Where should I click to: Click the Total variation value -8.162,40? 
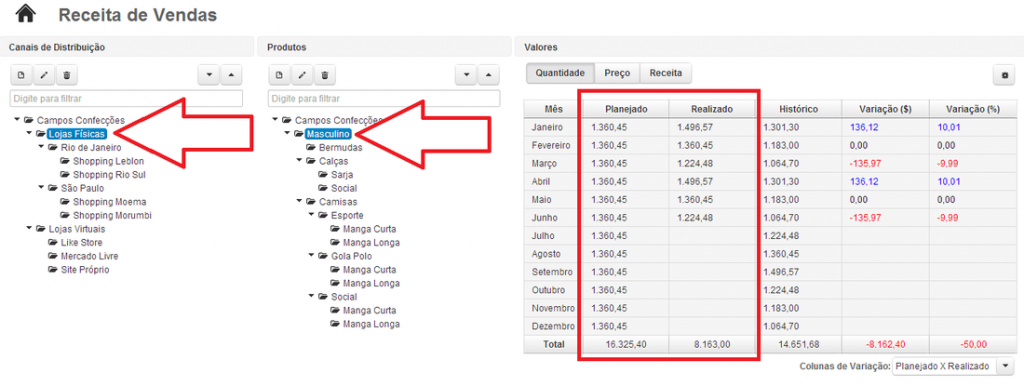tap(885, 344)
